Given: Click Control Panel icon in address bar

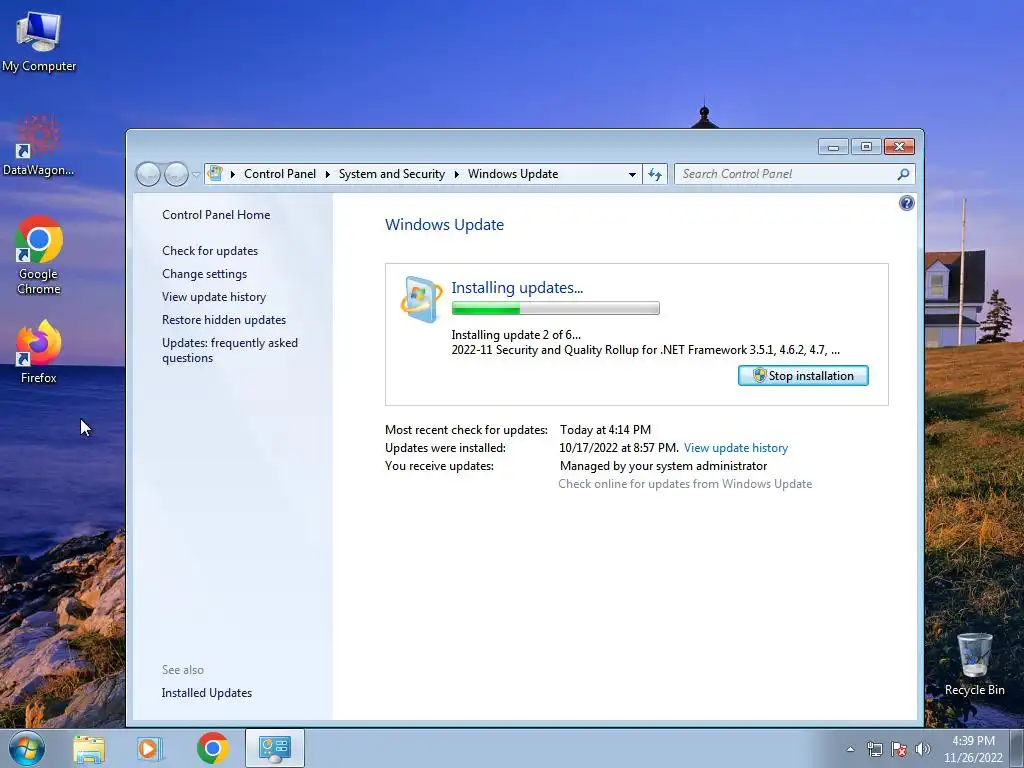Looking at the screenshot, I should [x=215, y=174].
